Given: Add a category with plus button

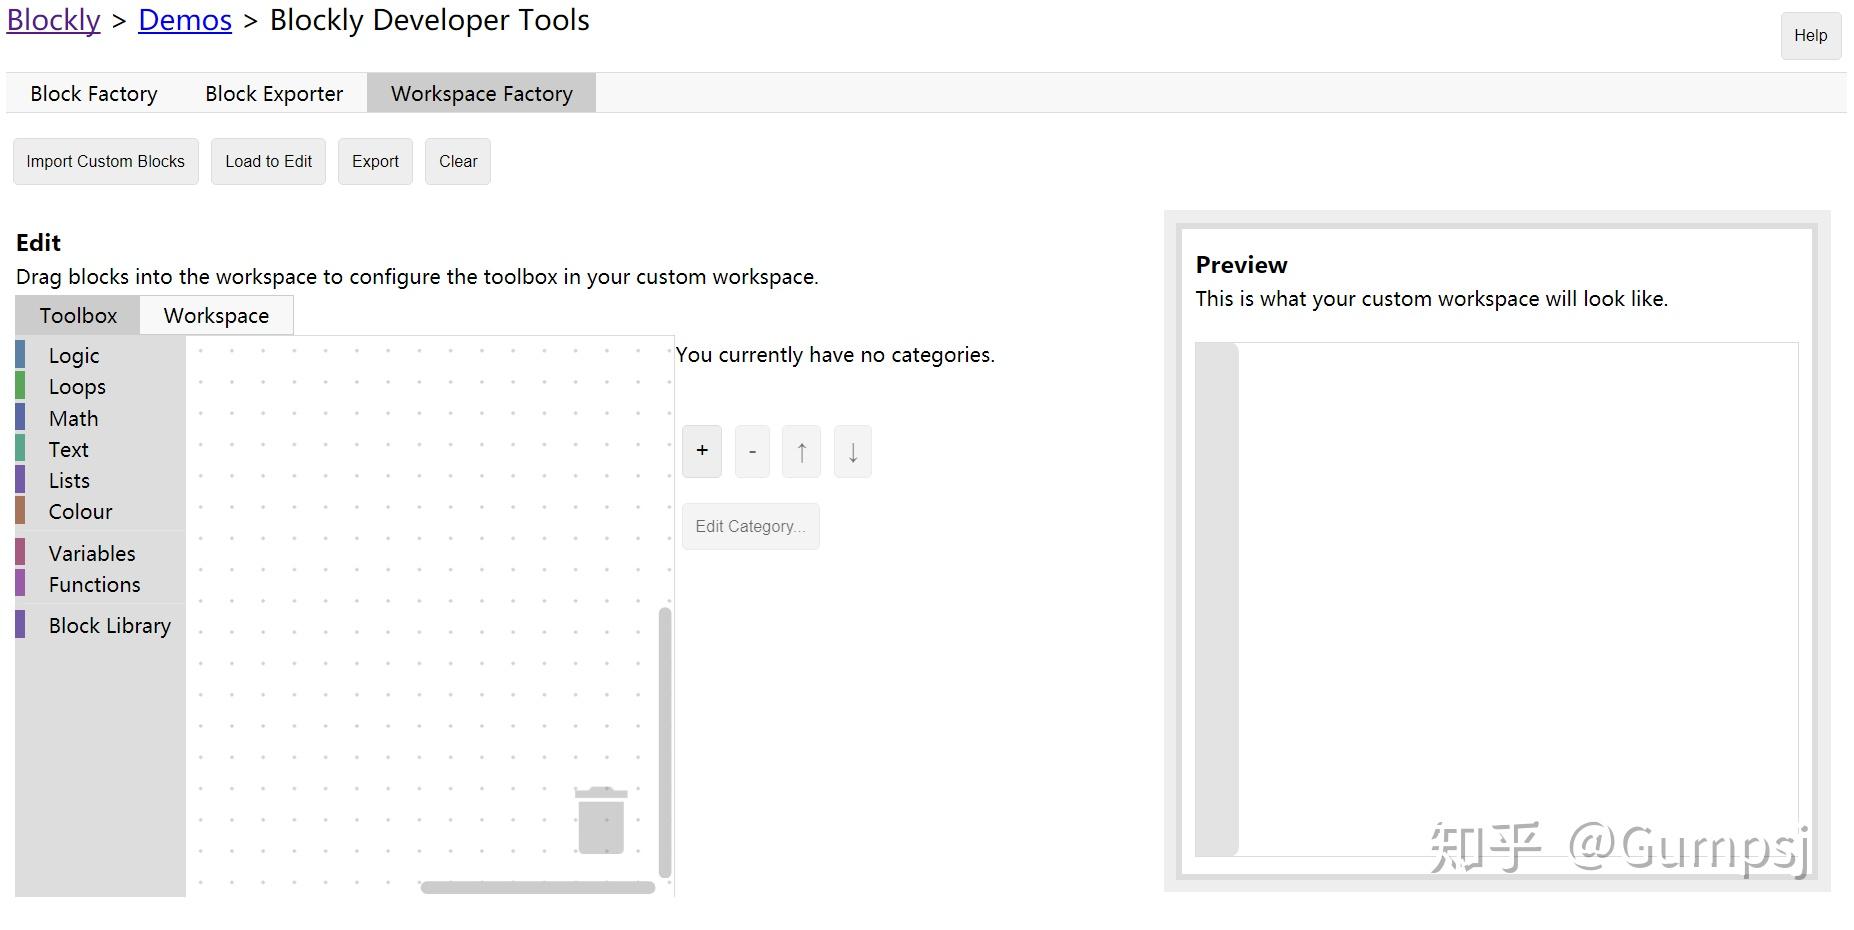Looking at the screenshot, I should 702,451.
